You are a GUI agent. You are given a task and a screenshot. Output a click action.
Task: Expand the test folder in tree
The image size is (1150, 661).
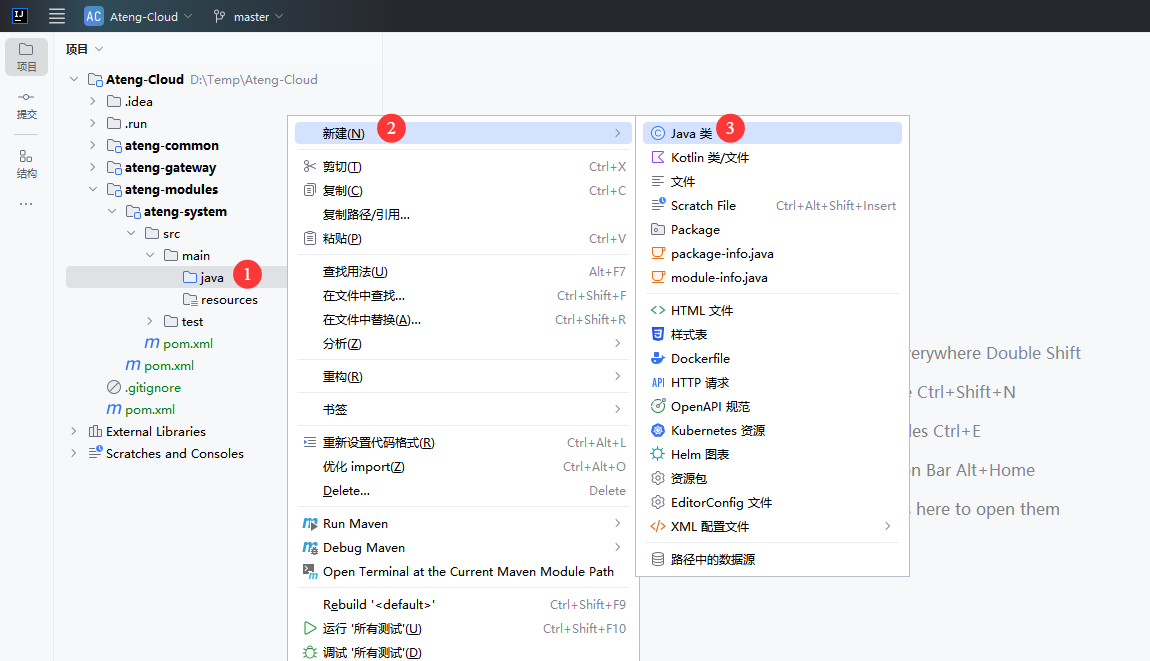click(x=150, y=321)
